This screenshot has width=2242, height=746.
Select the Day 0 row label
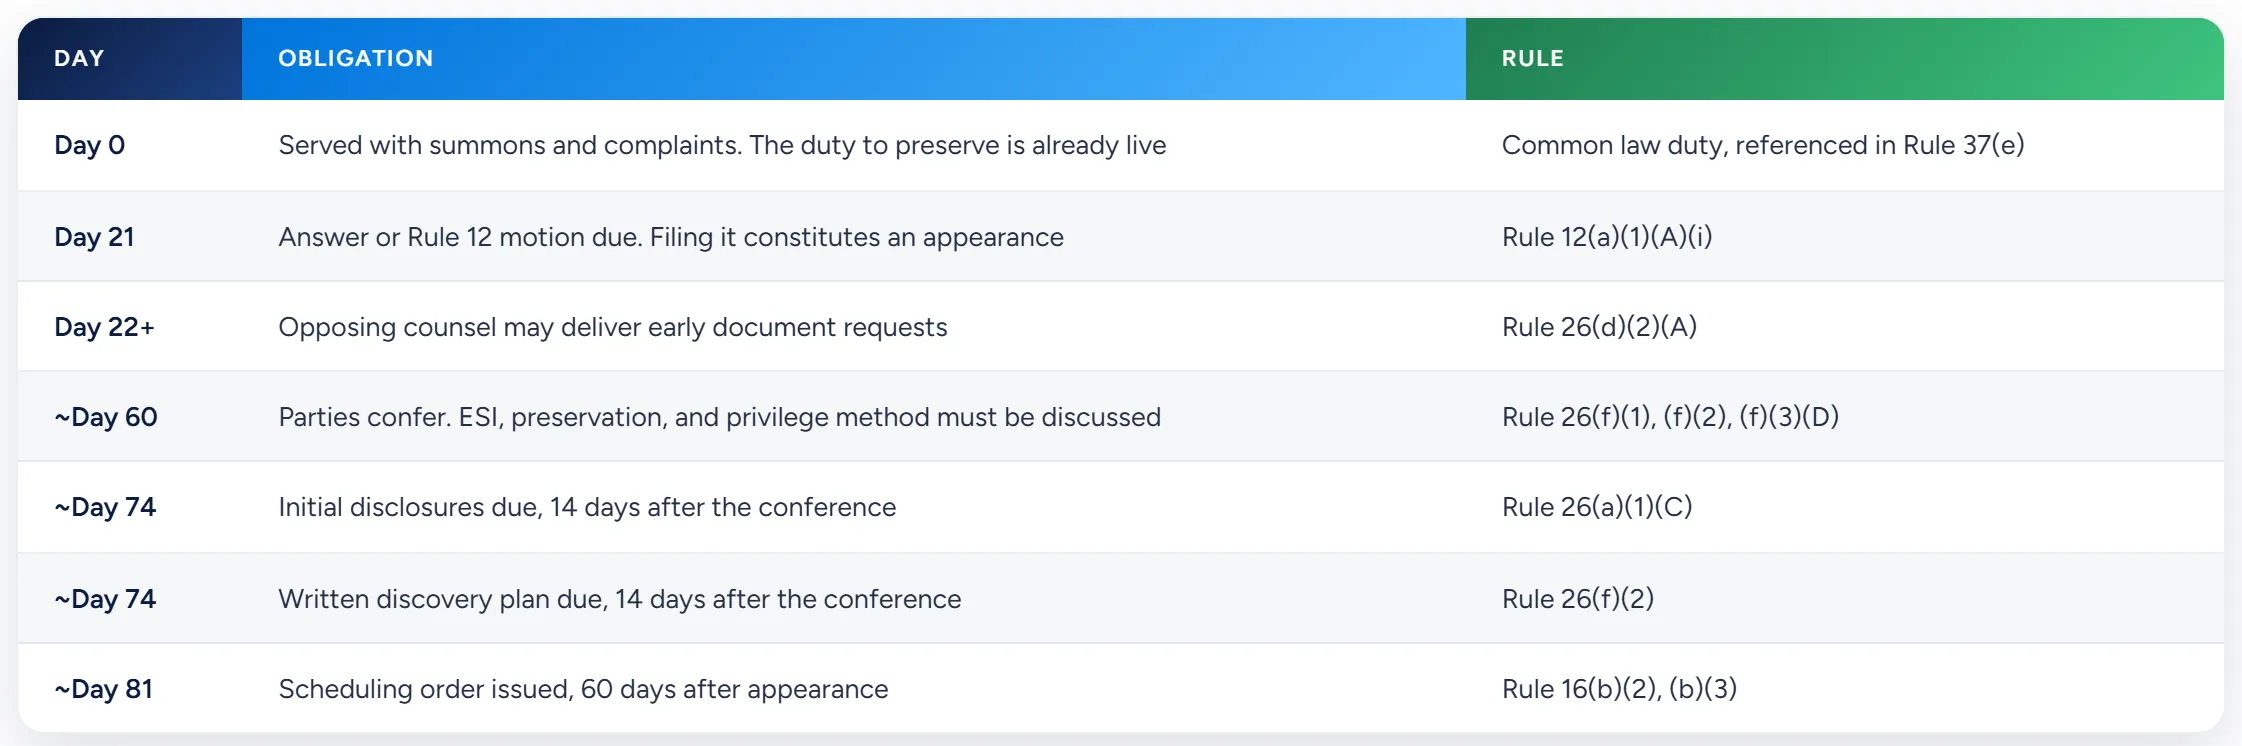90,145
